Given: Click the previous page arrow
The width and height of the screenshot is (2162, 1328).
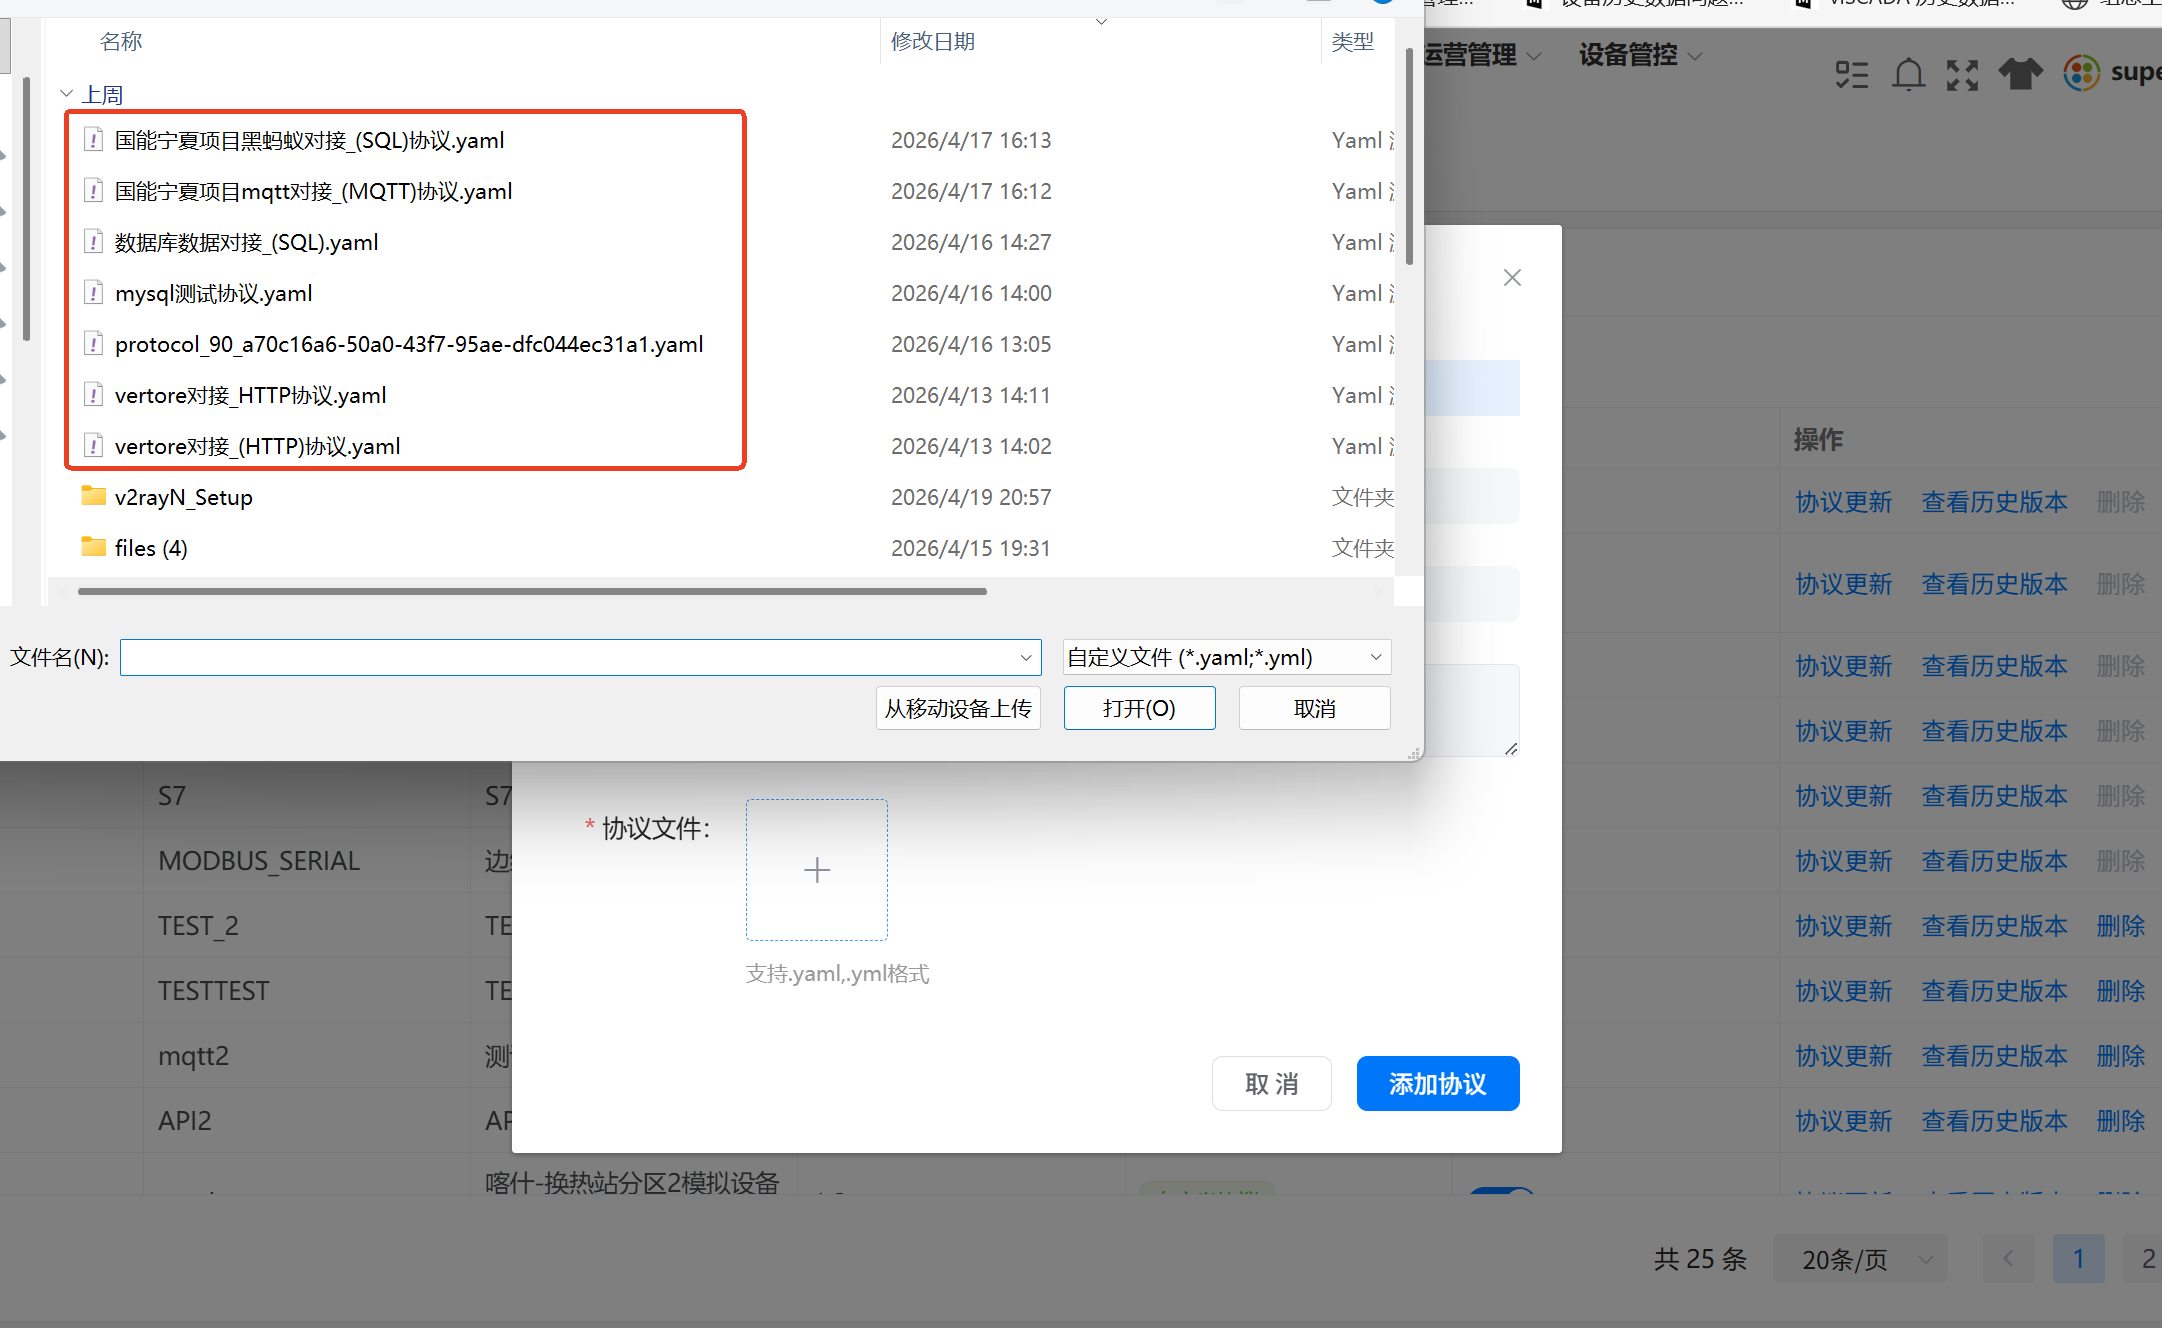Looking at the screenshot, I should pos(2008,1259).
